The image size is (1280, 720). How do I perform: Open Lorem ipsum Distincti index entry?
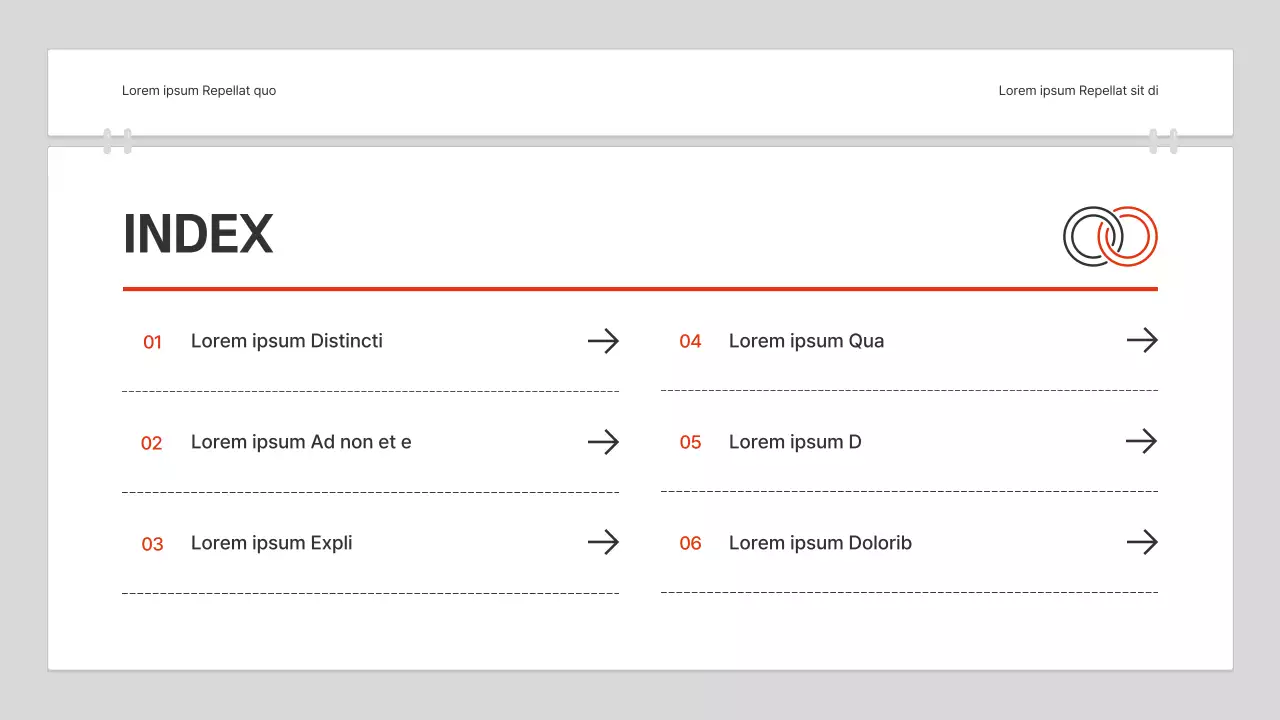click(x=286, y=341)
